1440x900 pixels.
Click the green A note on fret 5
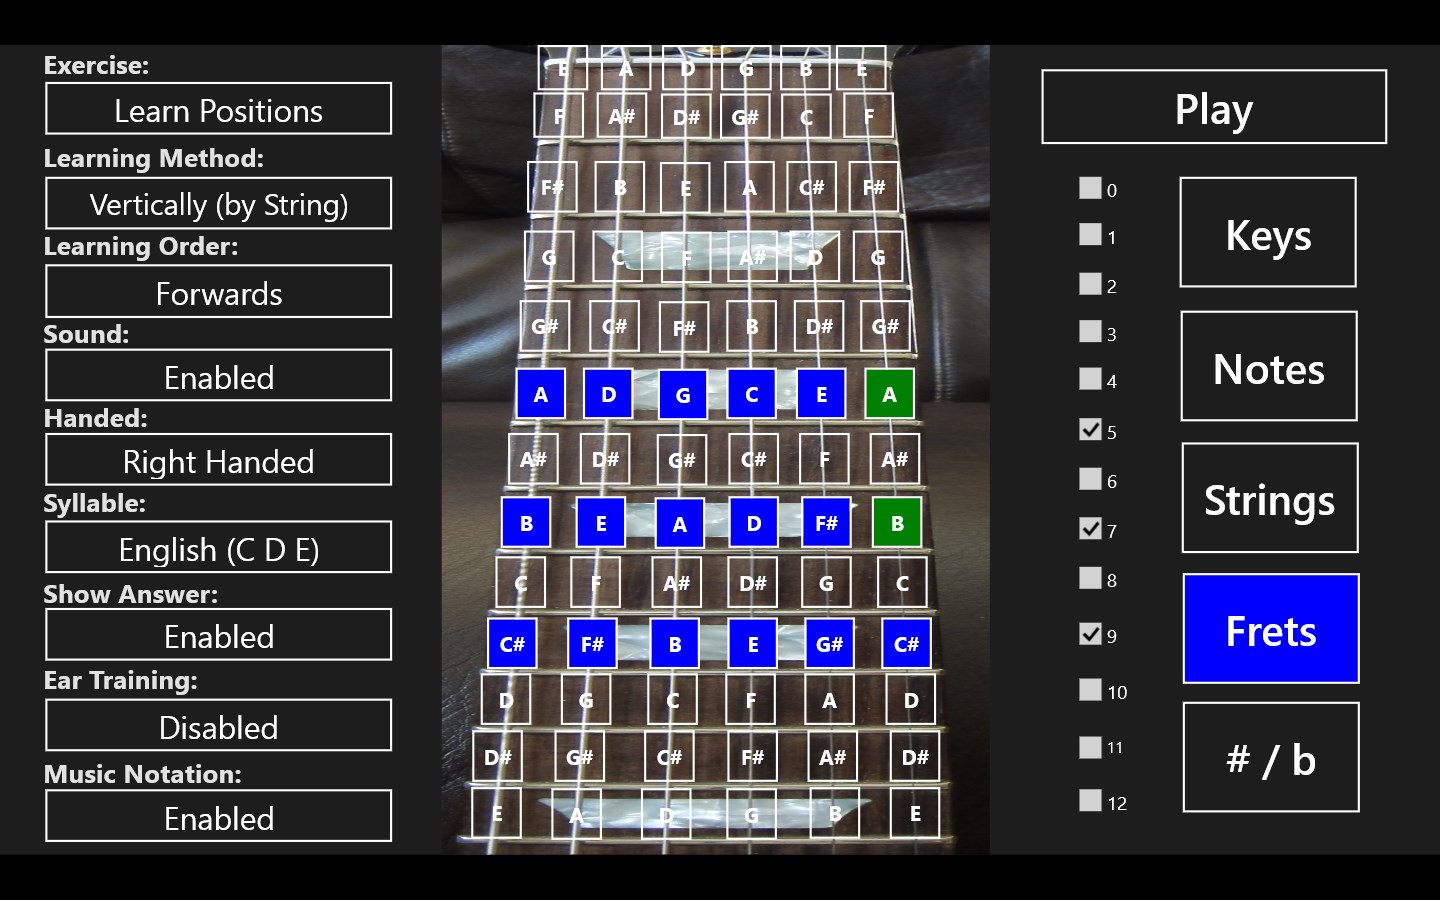[x=889, y=394]
